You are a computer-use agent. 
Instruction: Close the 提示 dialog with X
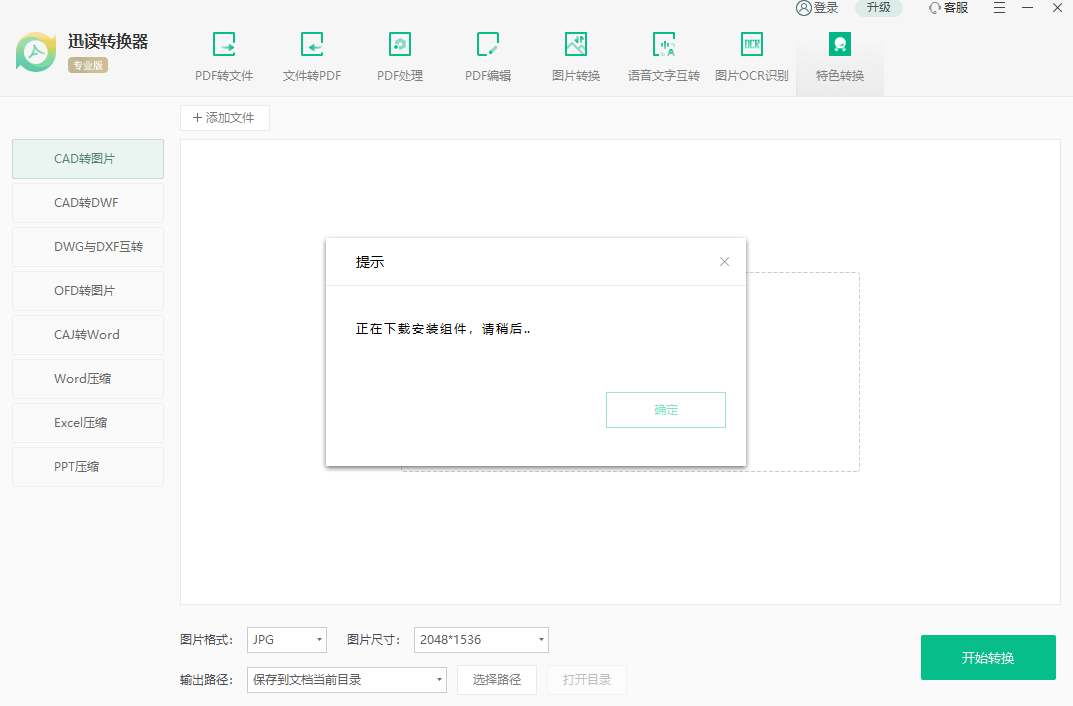point(725,262)
